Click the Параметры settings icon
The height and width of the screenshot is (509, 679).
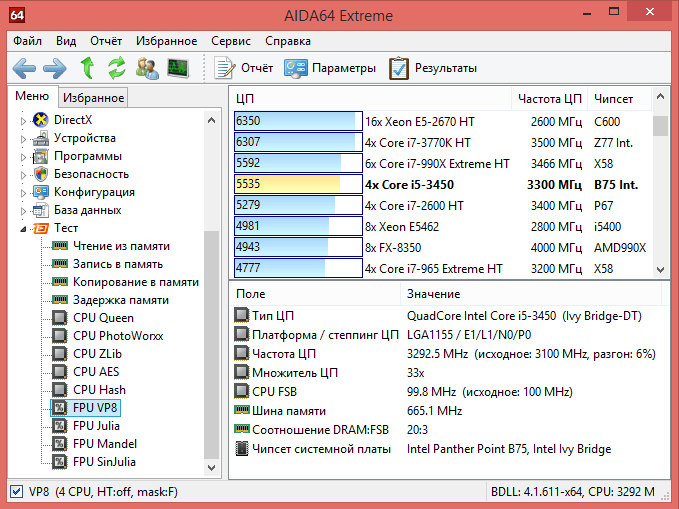click(295, 68)
